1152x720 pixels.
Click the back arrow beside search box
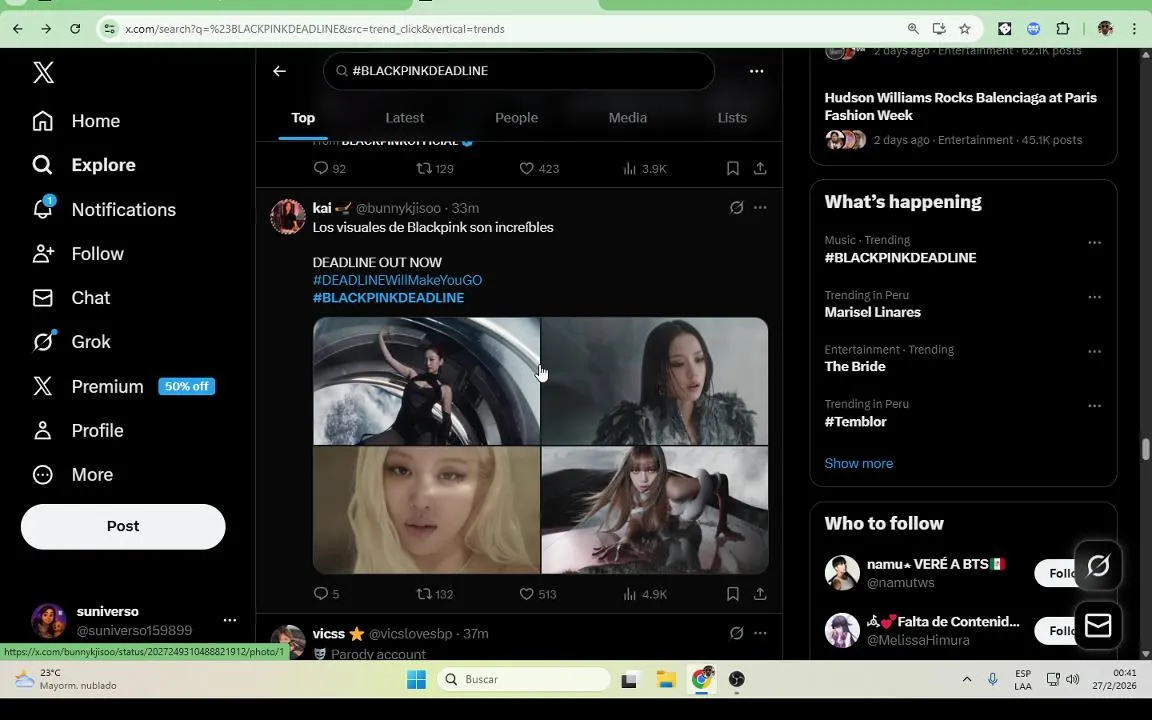[279, 71]
